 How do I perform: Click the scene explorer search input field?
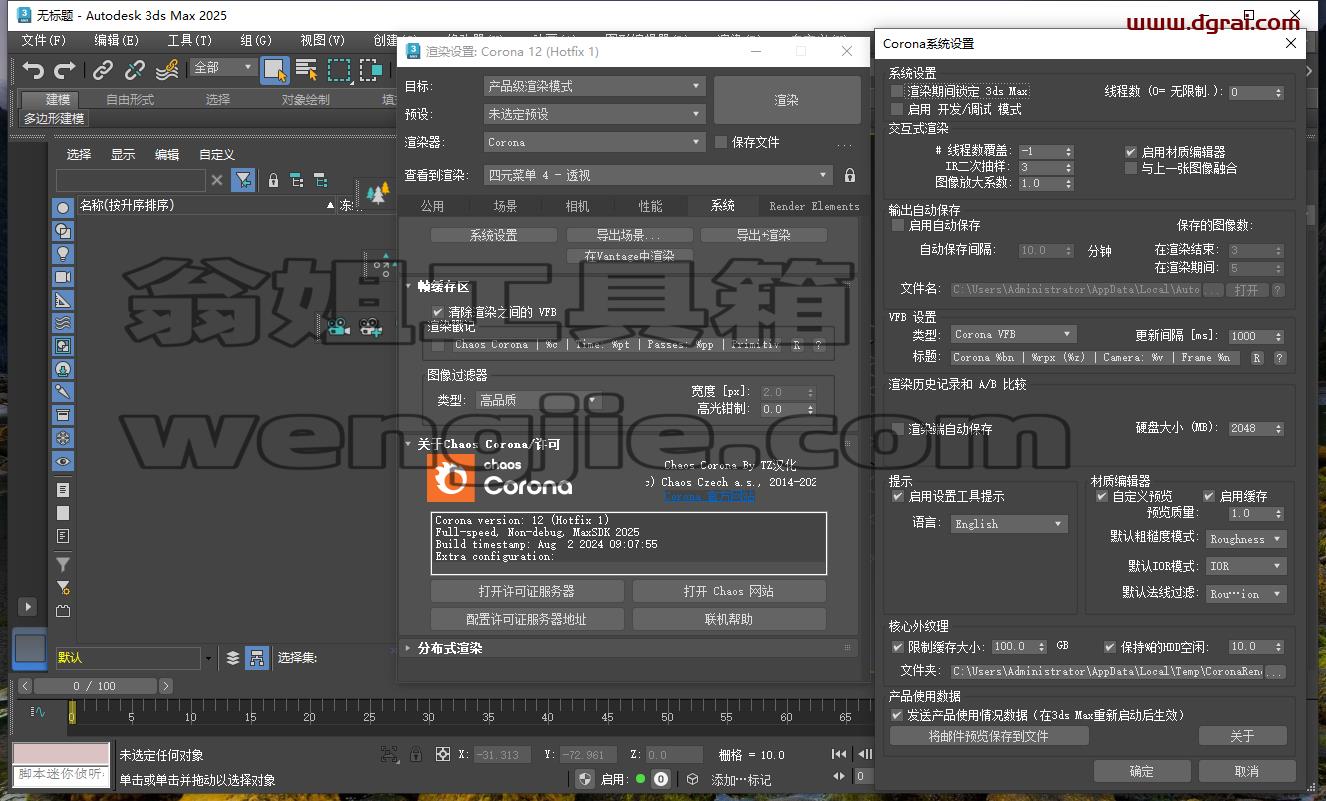pos(131,180)
